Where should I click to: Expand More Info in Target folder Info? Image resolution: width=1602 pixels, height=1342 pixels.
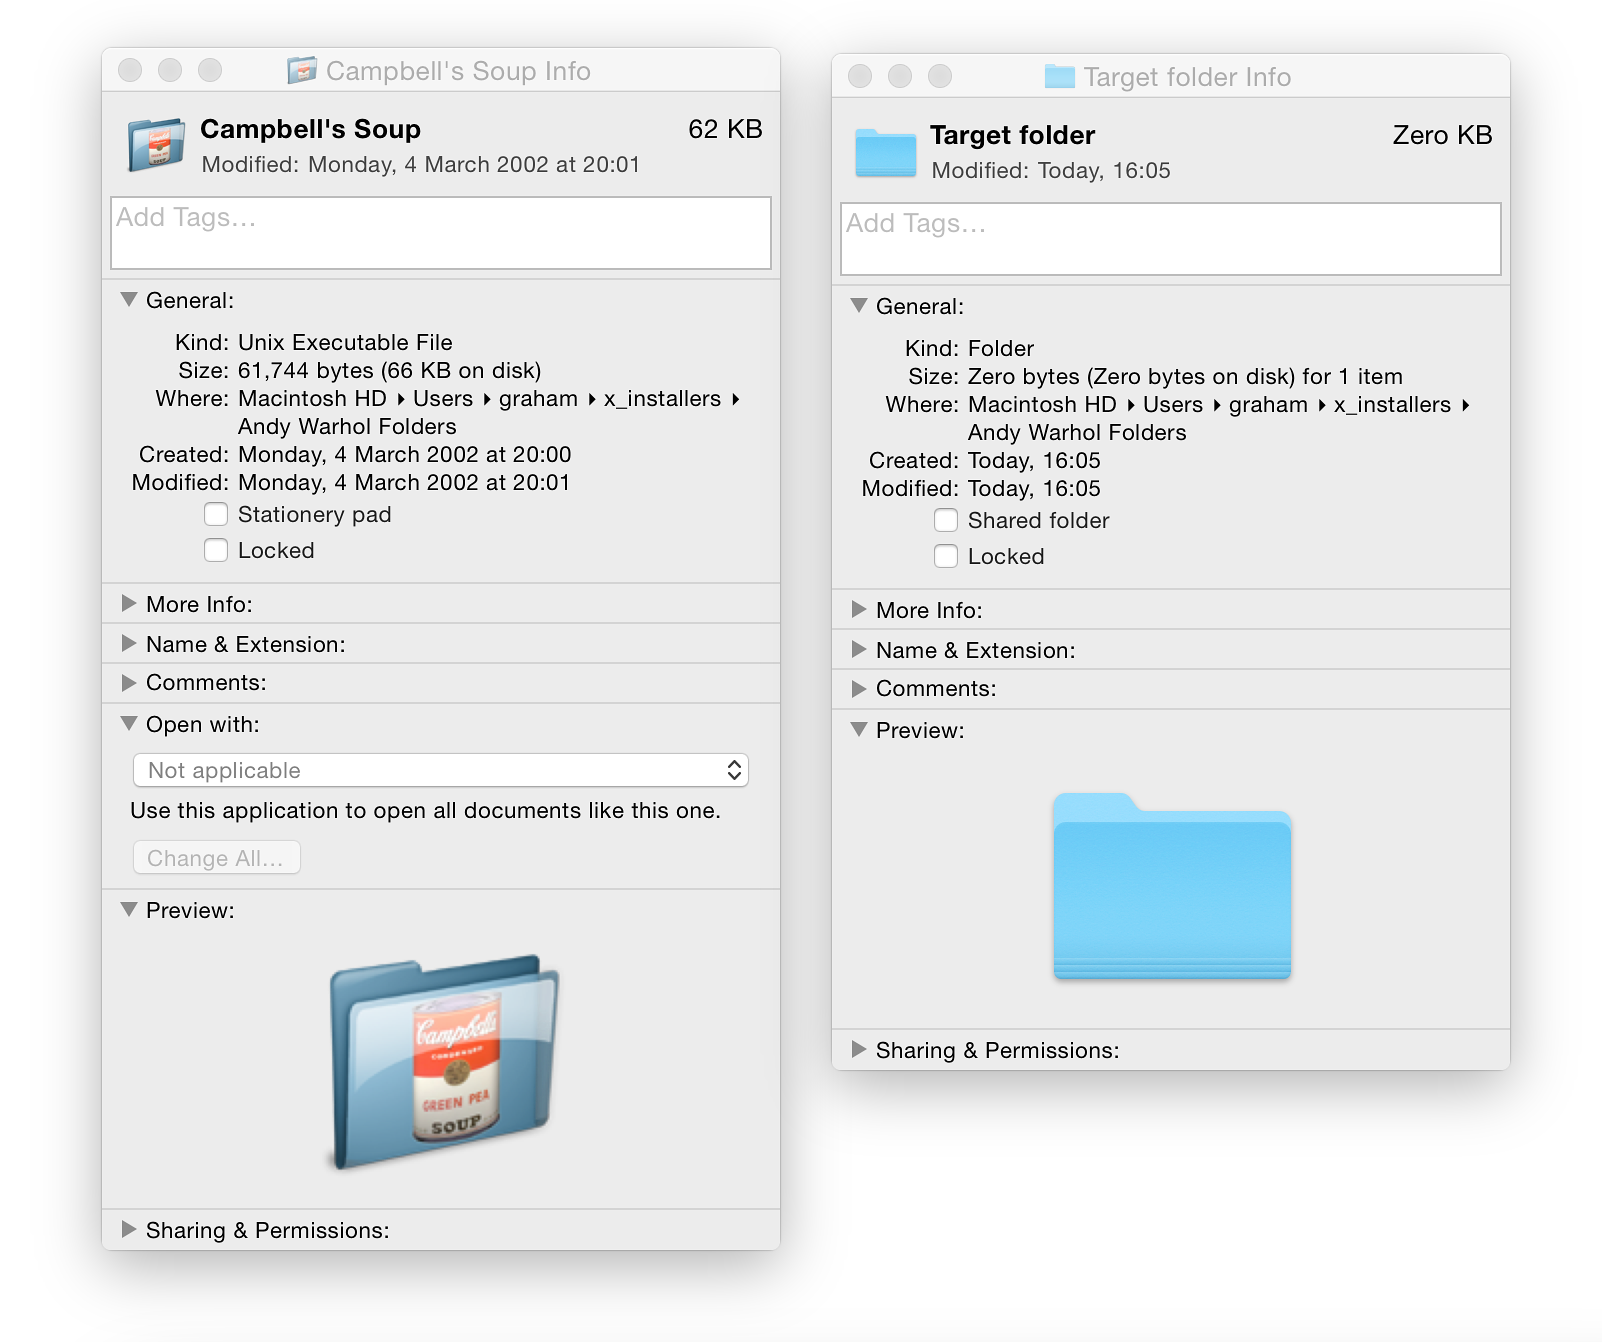[858, 609]
